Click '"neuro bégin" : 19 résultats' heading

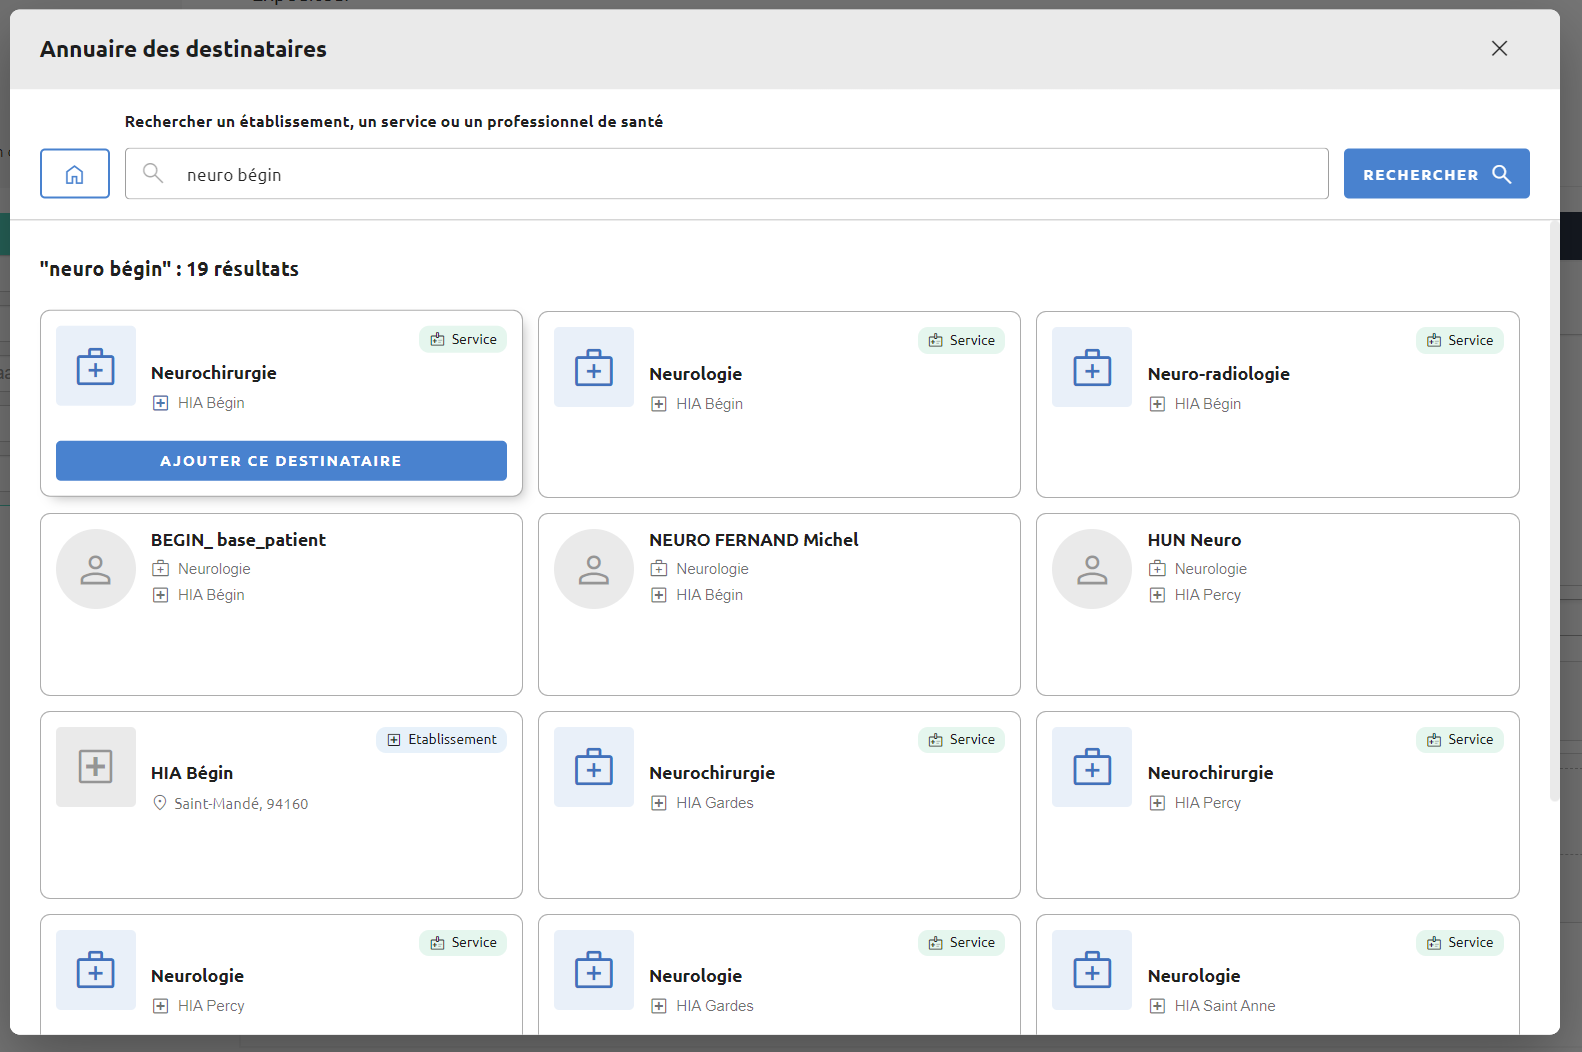pos(169,269)
